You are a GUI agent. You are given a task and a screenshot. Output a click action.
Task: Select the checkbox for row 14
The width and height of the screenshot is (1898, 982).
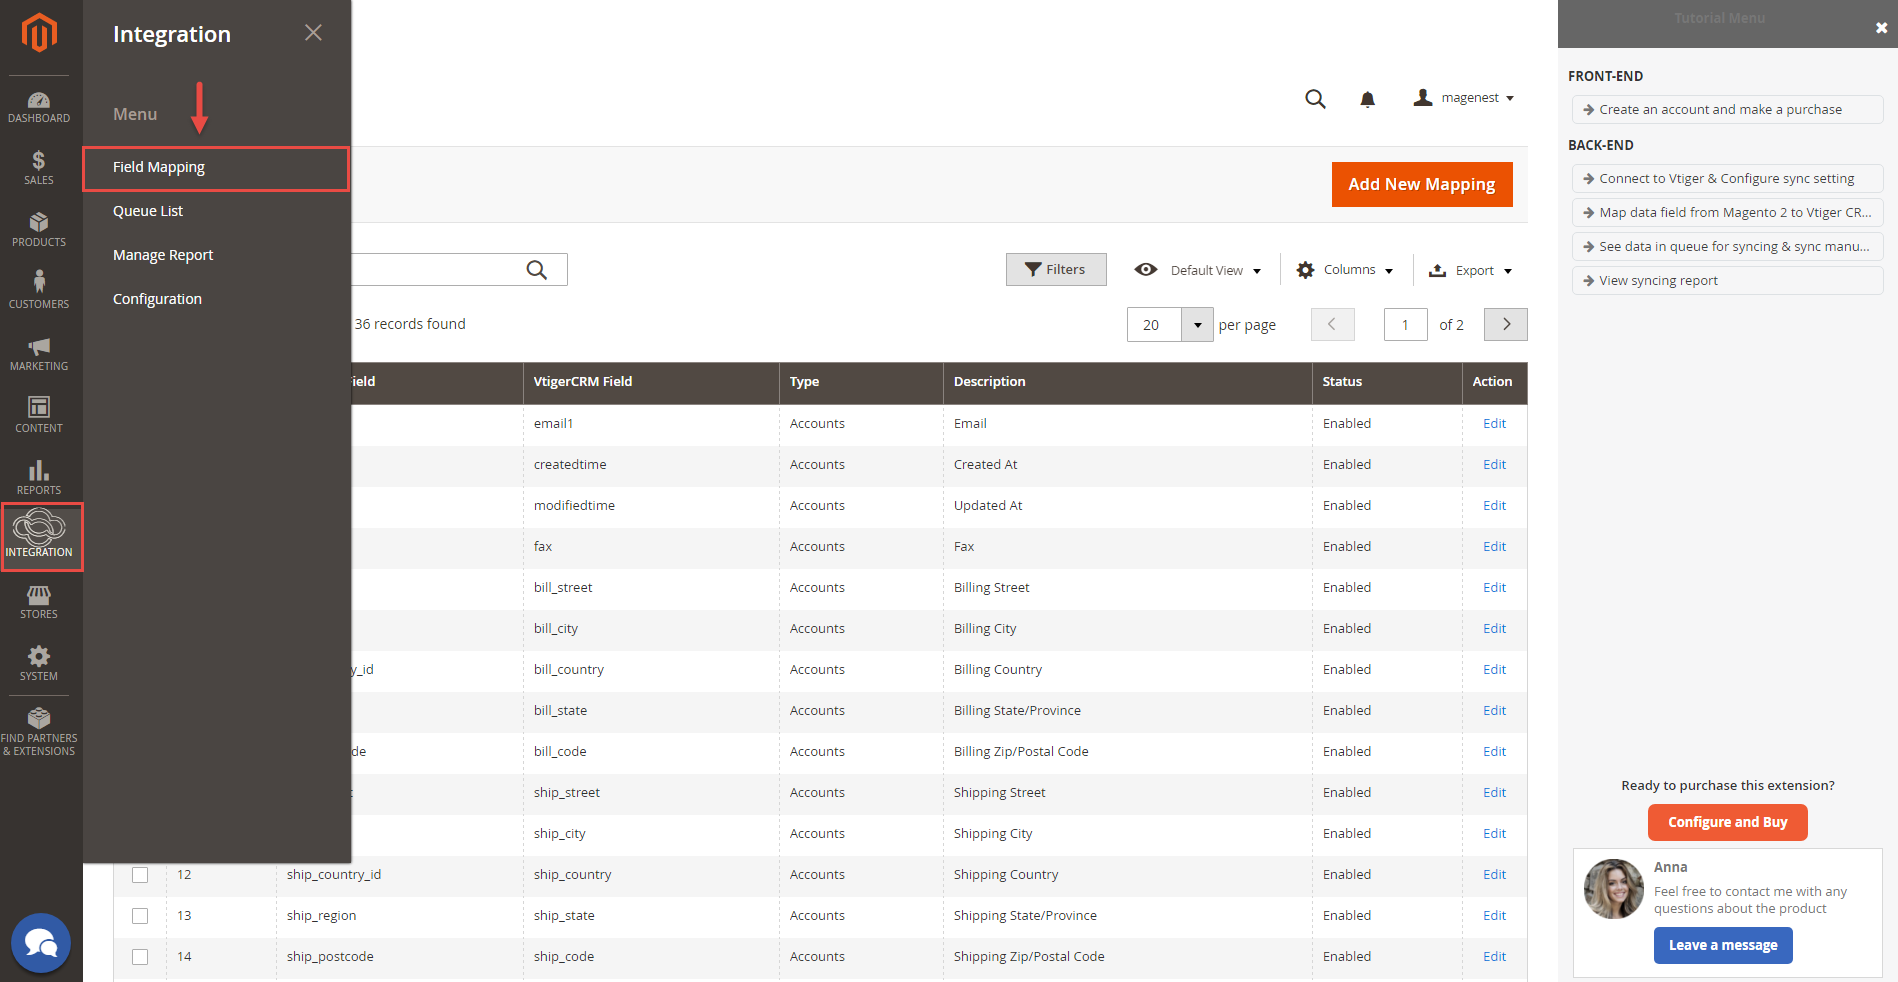[x=140, y=957]
